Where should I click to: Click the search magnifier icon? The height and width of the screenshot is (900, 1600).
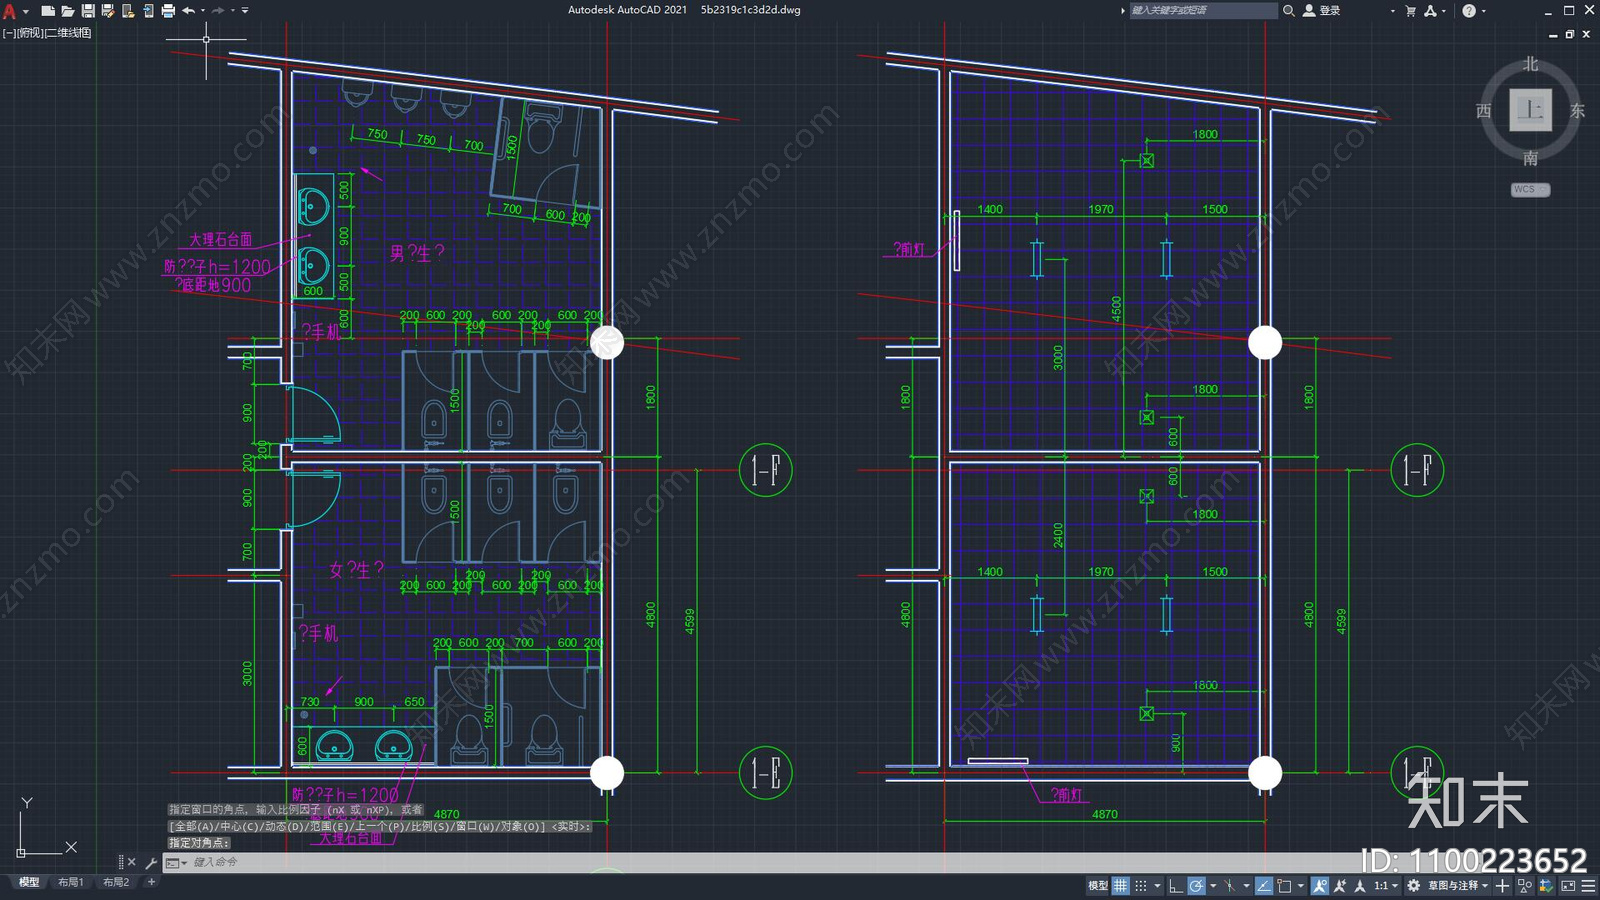(x=1289, y=10)
